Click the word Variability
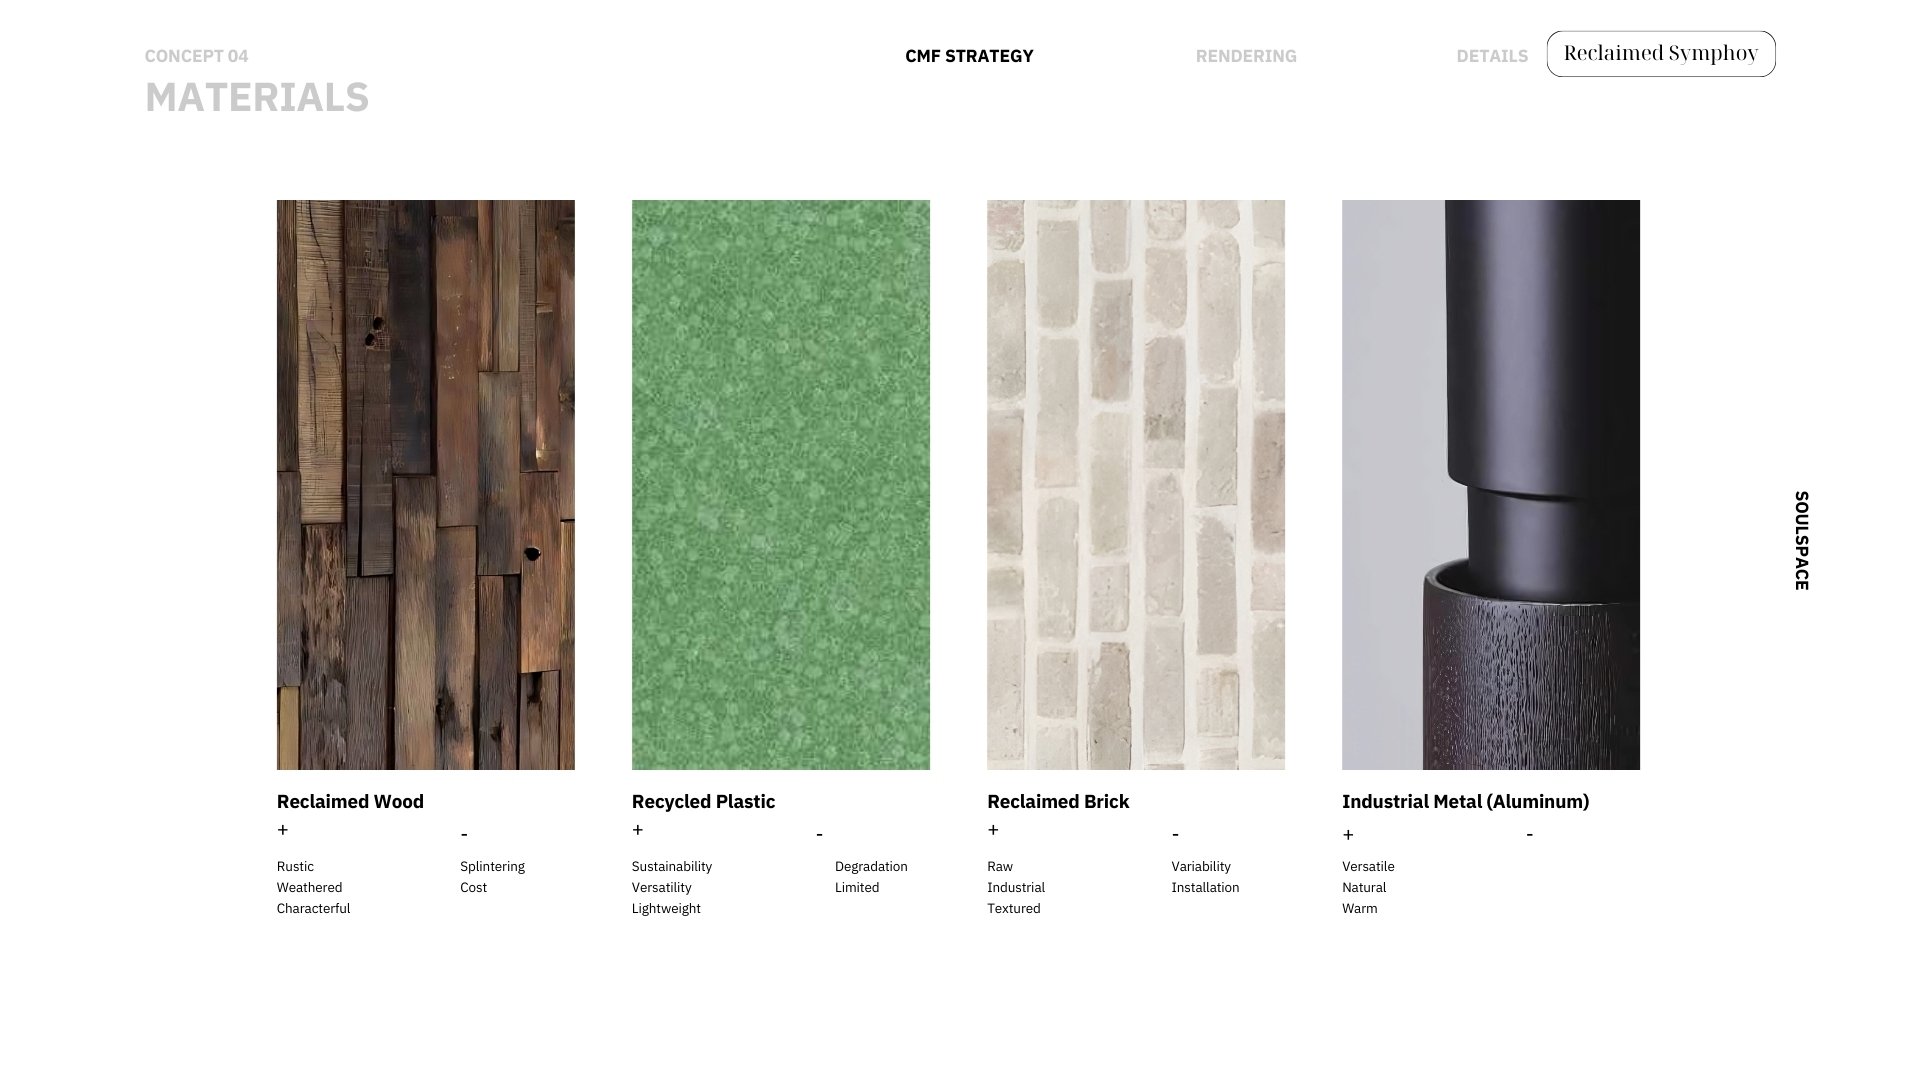This screenshot has width=1920, height=1080. pos(1201,867)
